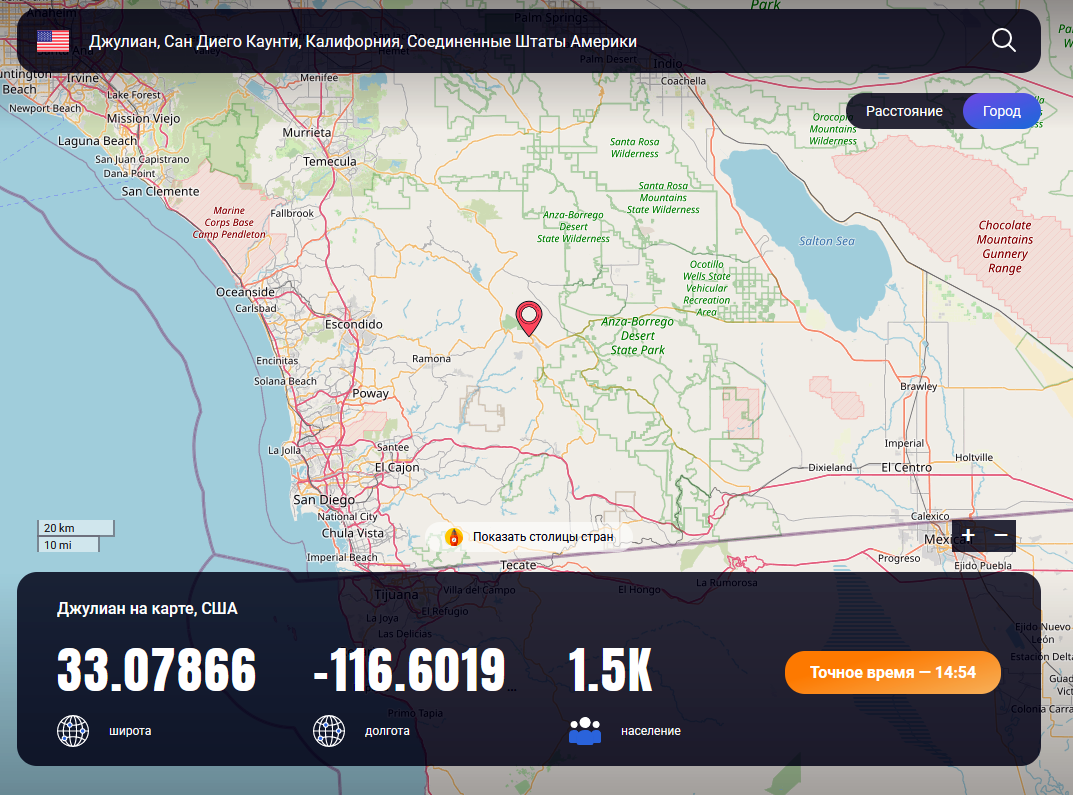
Task: Click the Holtville map label
Action: click(974, 457)
